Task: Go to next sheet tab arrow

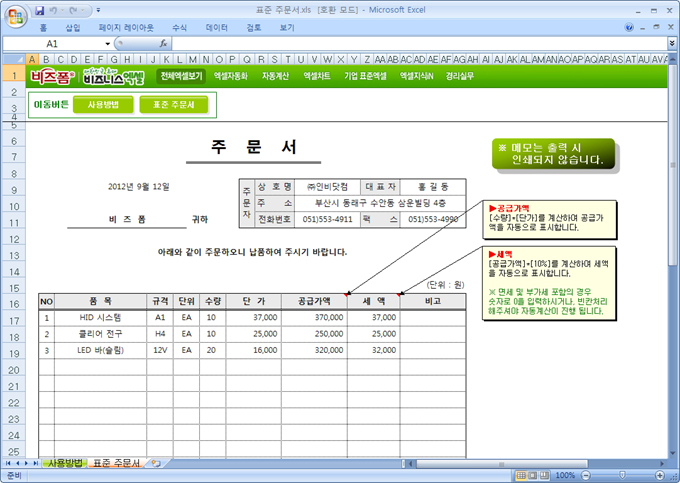Action: pos(26,463)
